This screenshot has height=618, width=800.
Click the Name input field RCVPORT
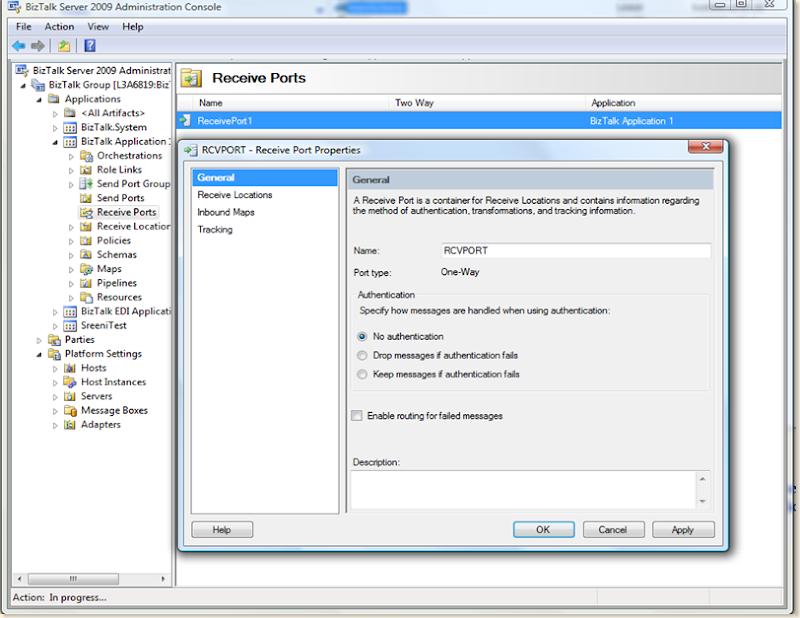click(576, 251)
